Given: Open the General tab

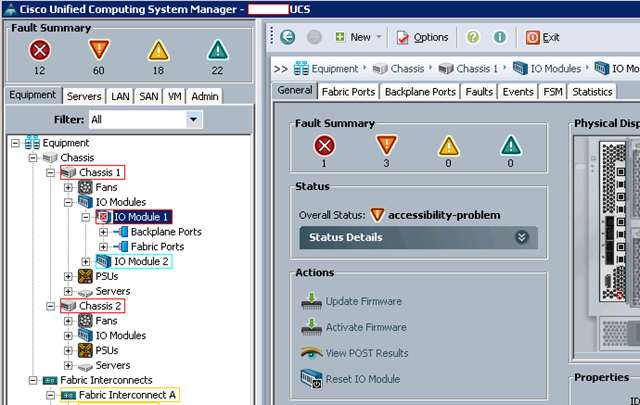Looking at the screenshot, I should coord(295,90).
